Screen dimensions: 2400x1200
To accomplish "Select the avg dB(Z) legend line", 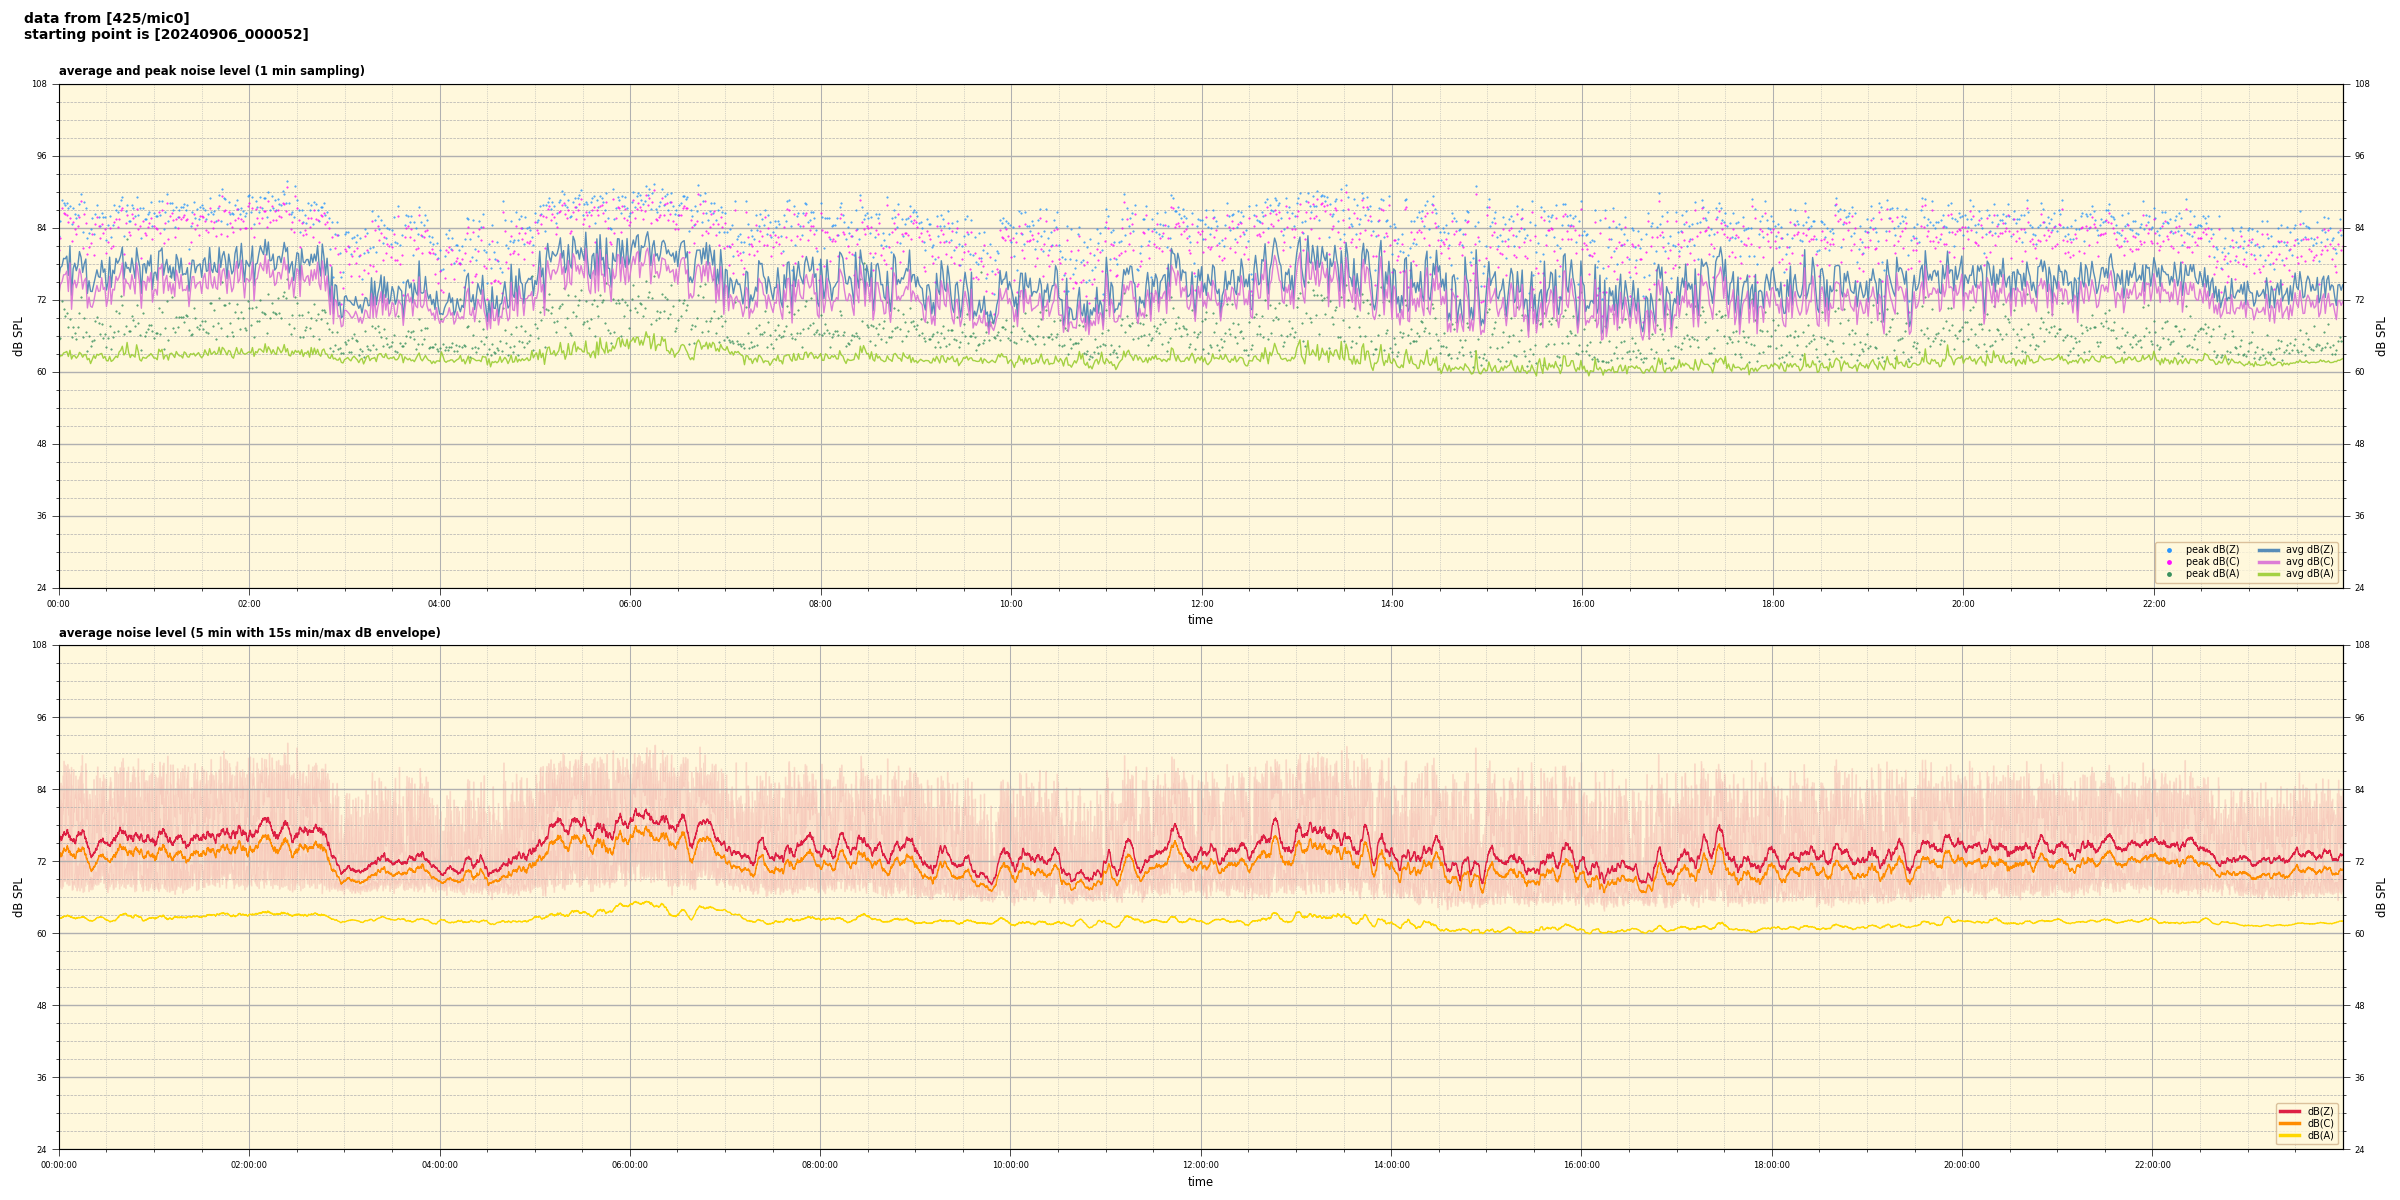I will (2269, 550).
